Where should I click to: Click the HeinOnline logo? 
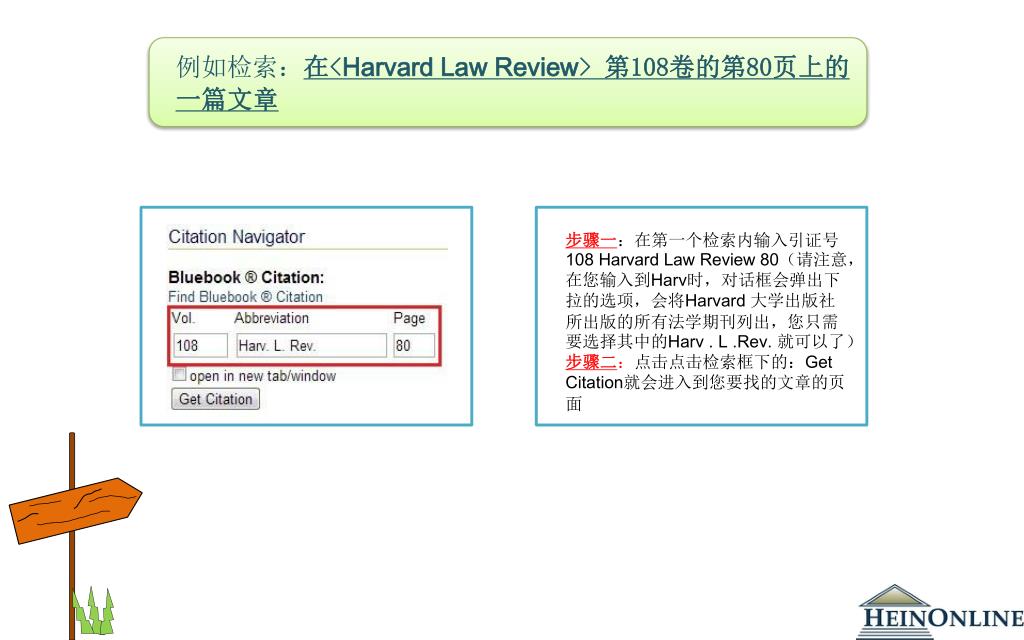pos(940,612)
